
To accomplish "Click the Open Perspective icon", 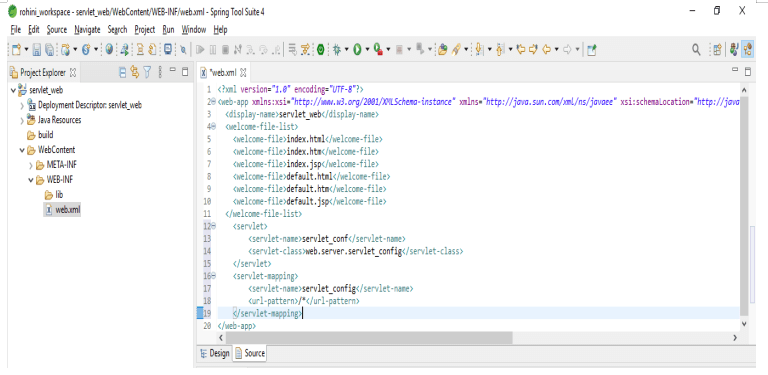I will tap(717, 49).
